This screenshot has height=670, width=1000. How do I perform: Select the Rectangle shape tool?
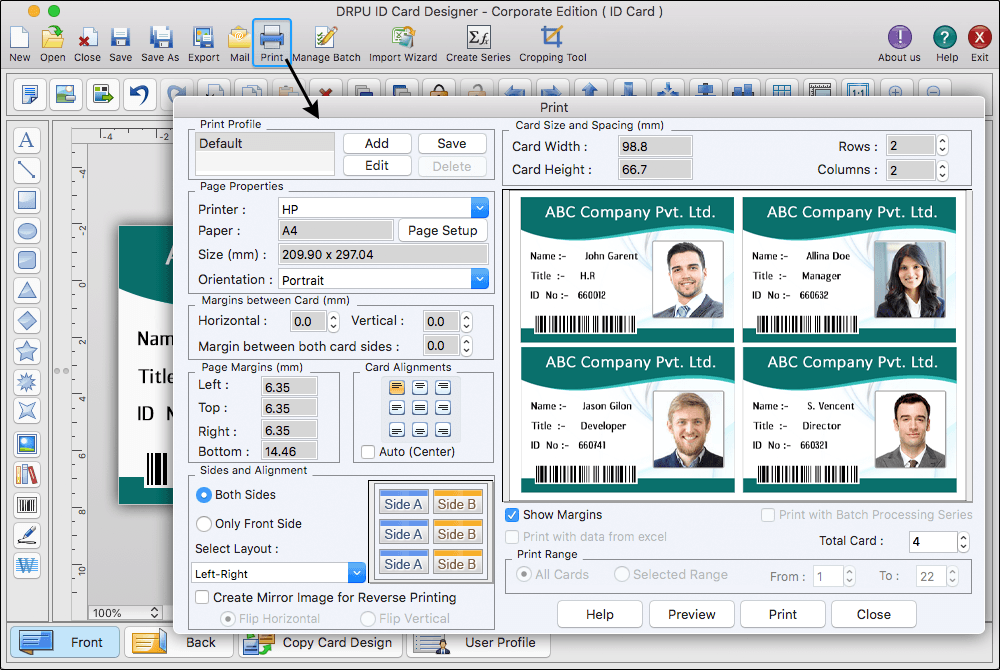pos(27,200)
